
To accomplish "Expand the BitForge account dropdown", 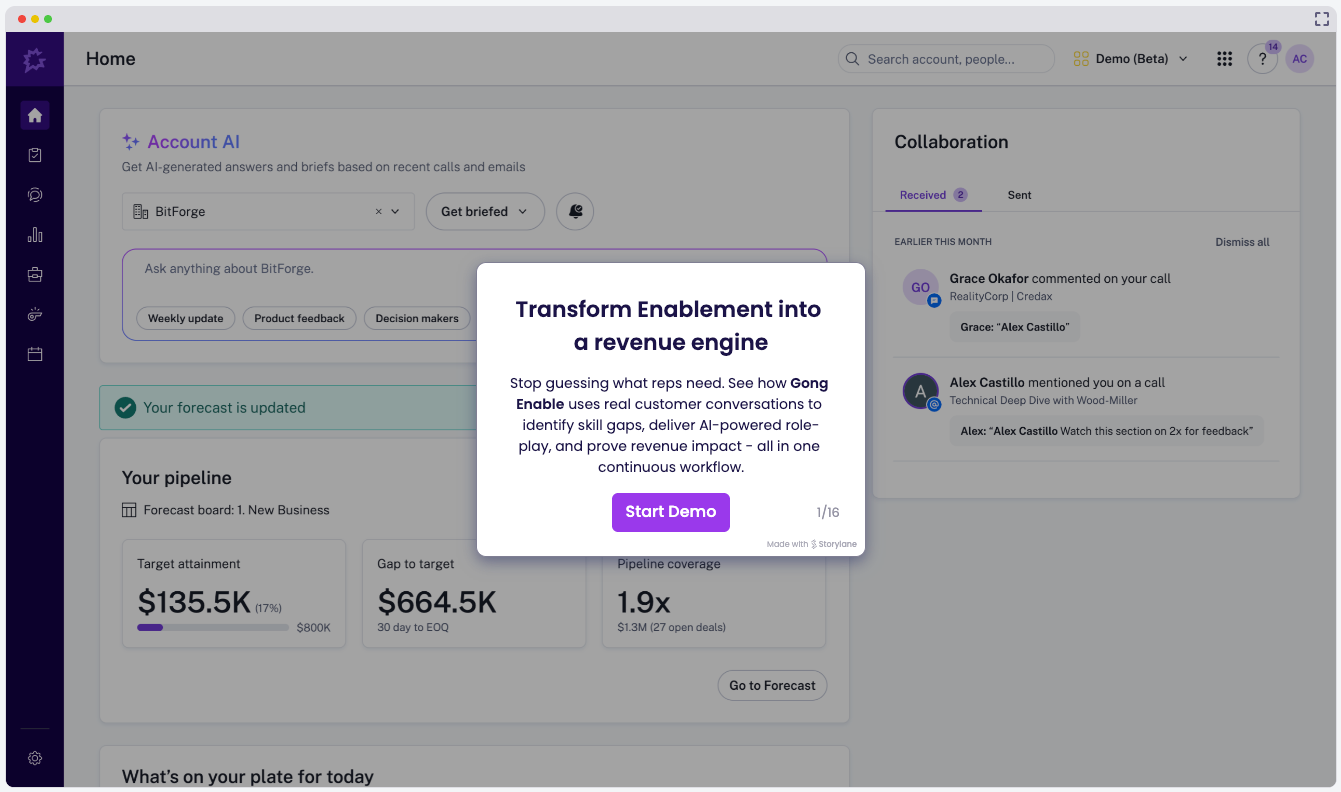I will (x=395, y=212).
